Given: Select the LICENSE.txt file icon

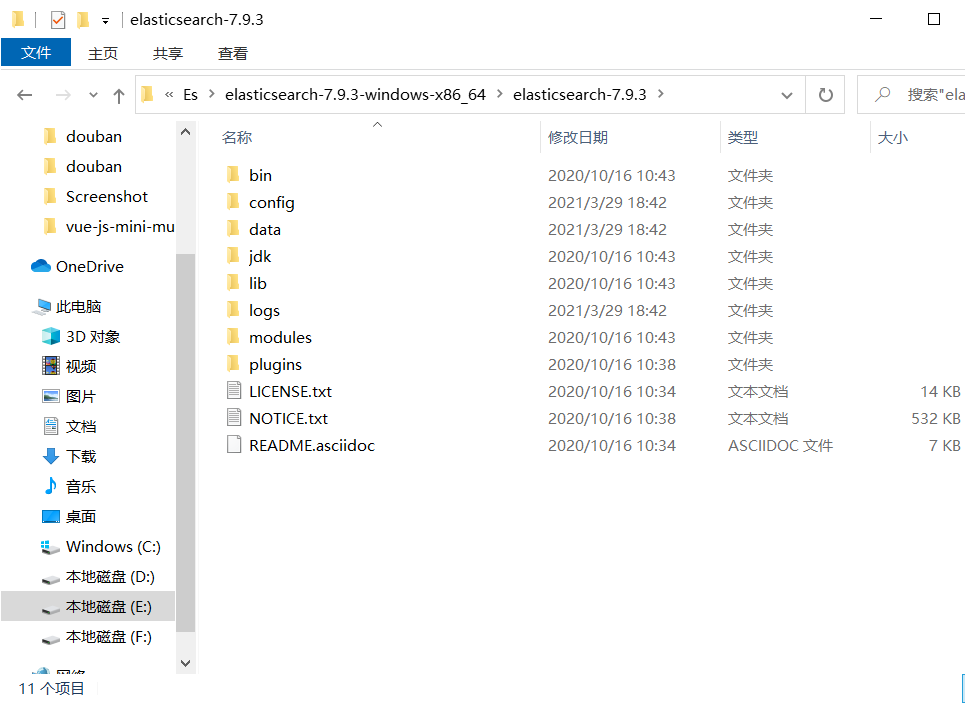Looking at the screenshot, I should [x=234, y=391].
